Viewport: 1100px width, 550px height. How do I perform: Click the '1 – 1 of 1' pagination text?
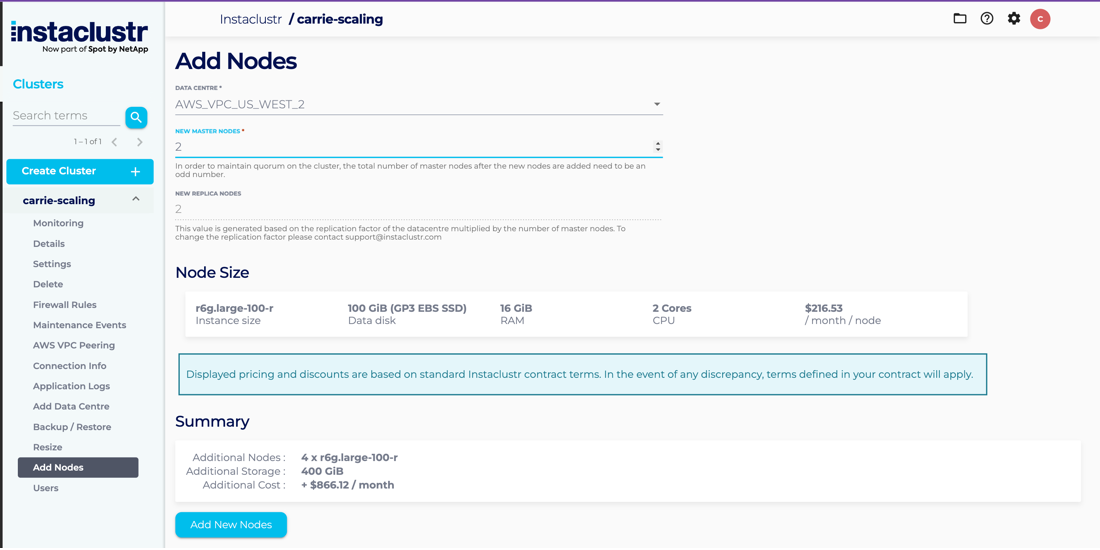click(88, 142)
